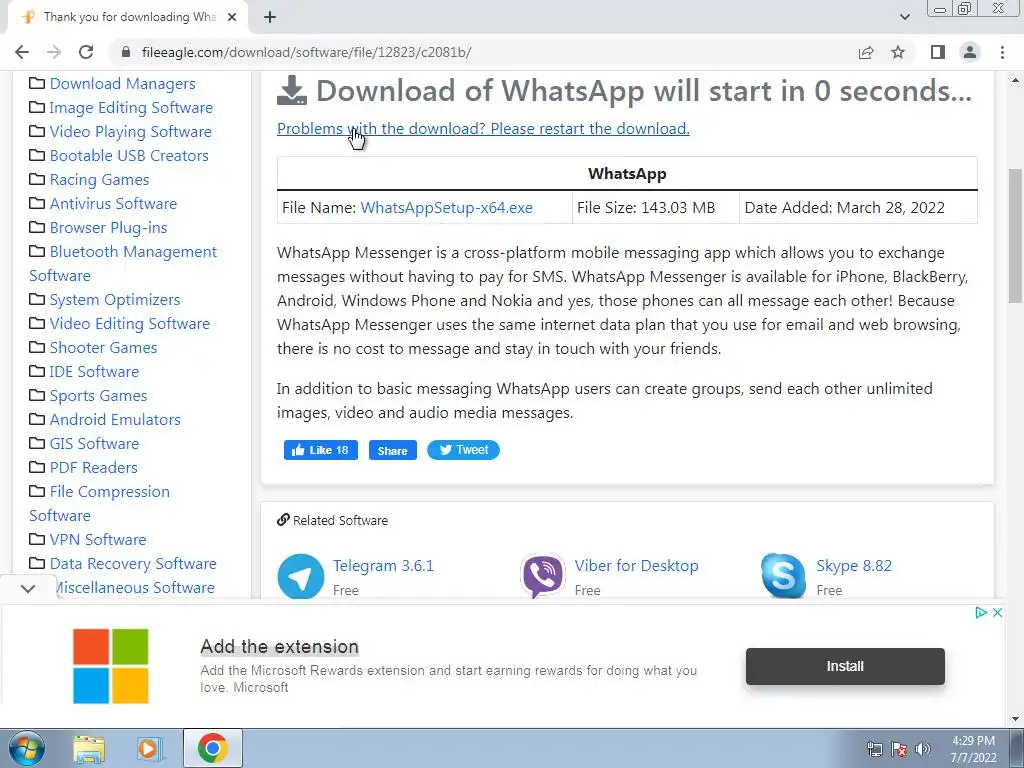Open a new browser tab
This screenshot has width=1024, height=768.
coord(270,18)
